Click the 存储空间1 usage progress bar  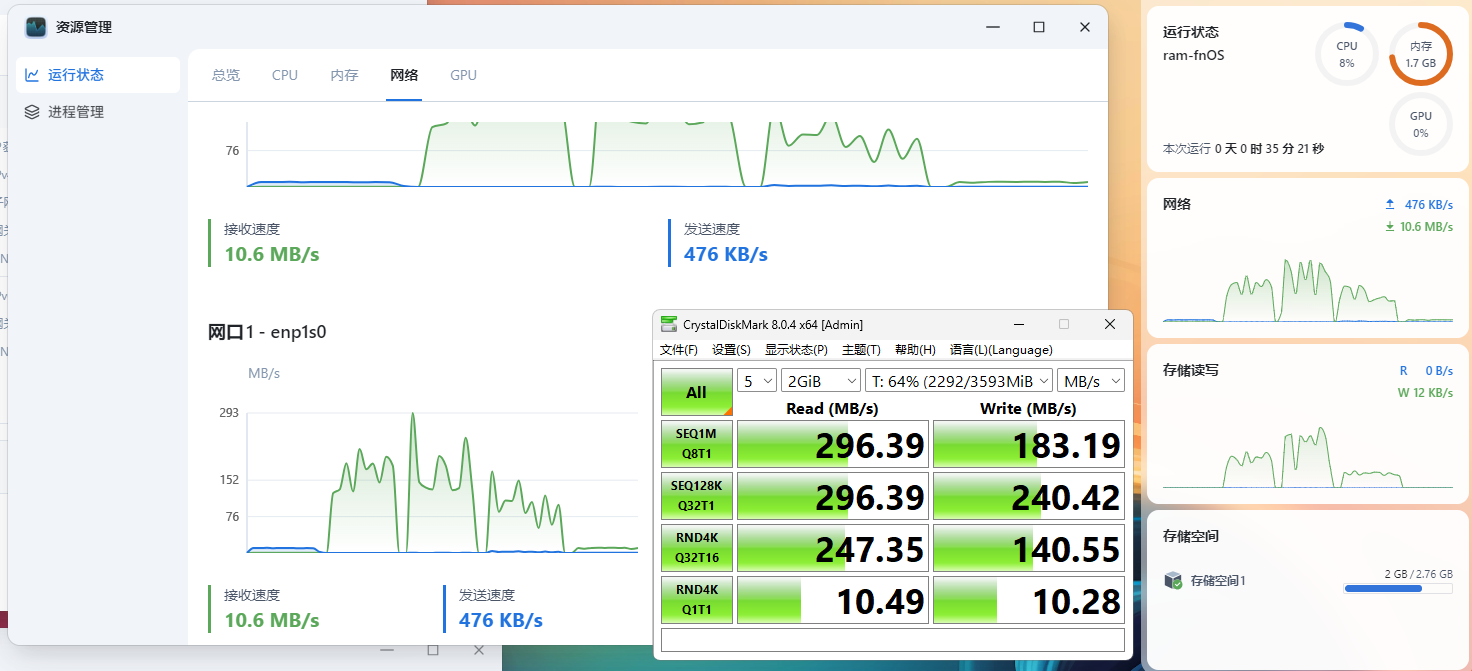pos(1398,589)
